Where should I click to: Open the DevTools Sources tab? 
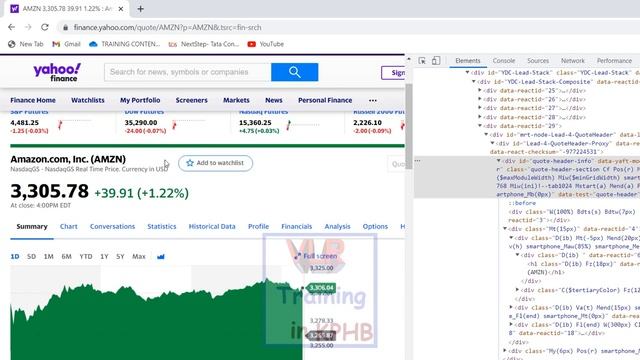(x=538, y=61)
